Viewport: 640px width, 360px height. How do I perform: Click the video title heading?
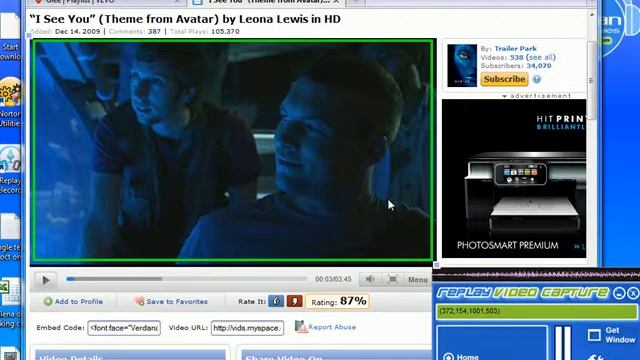click(x=185, y=19)
